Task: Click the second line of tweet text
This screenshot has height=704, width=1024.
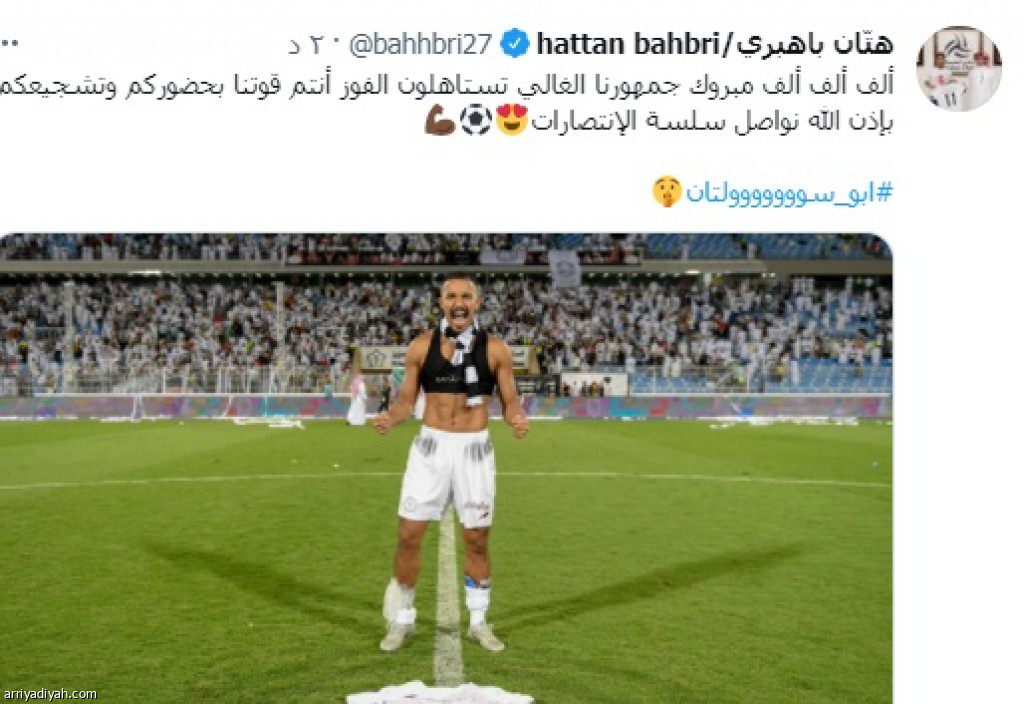Action: (x=712, y=121)
